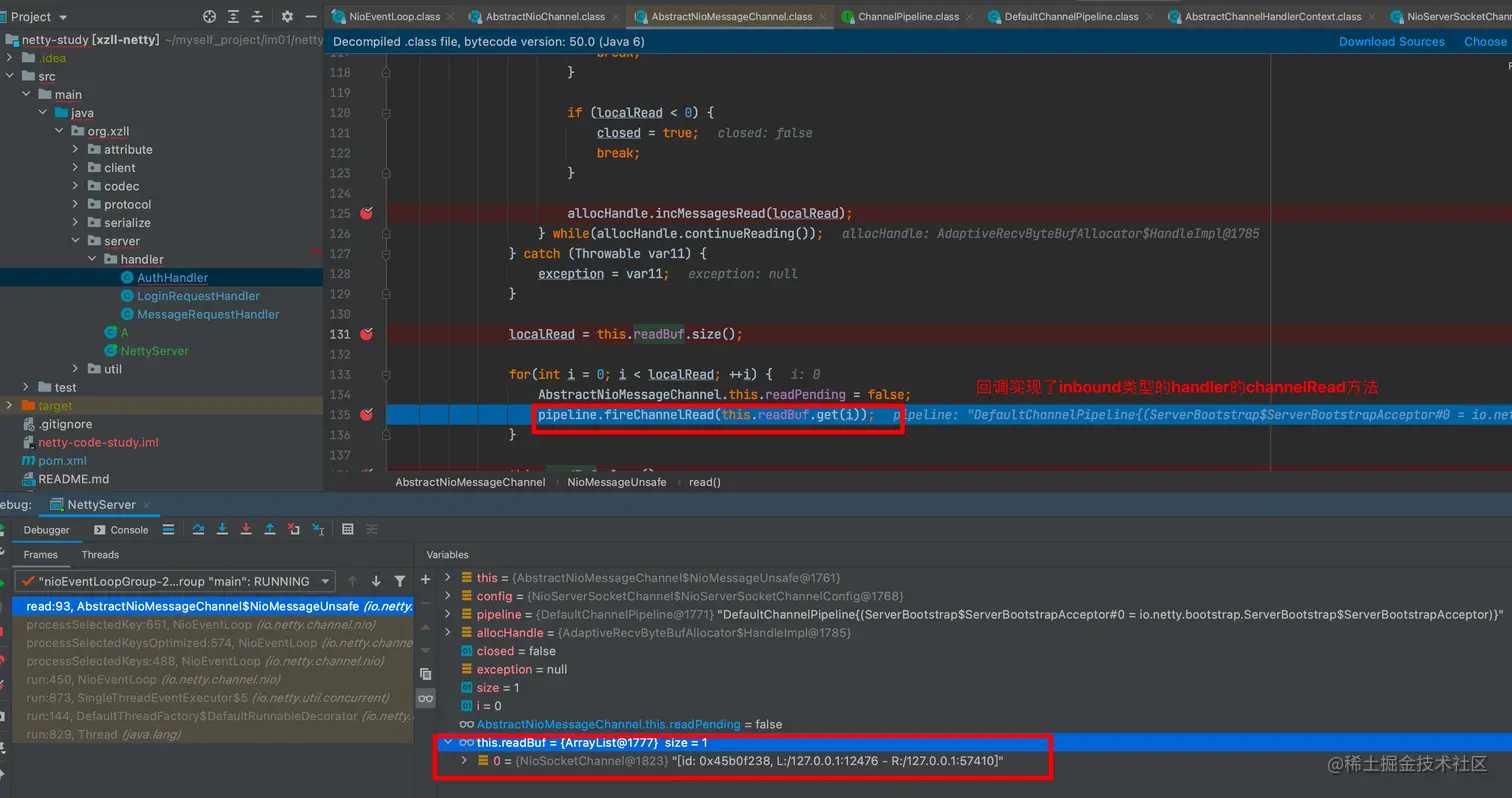The image size is (1512, 798).
Task: Toggle the code fold marker on line 123
Action: pos(386,173)
